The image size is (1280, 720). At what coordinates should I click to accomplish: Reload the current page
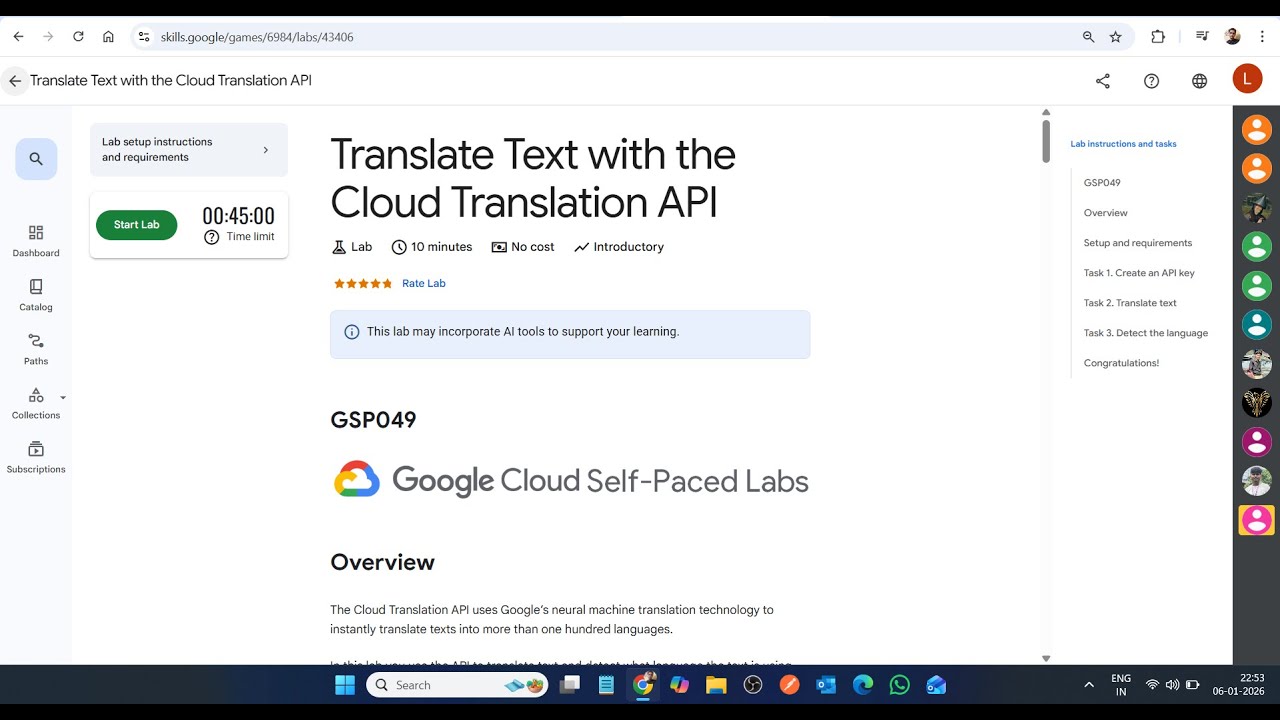[78, 37]
